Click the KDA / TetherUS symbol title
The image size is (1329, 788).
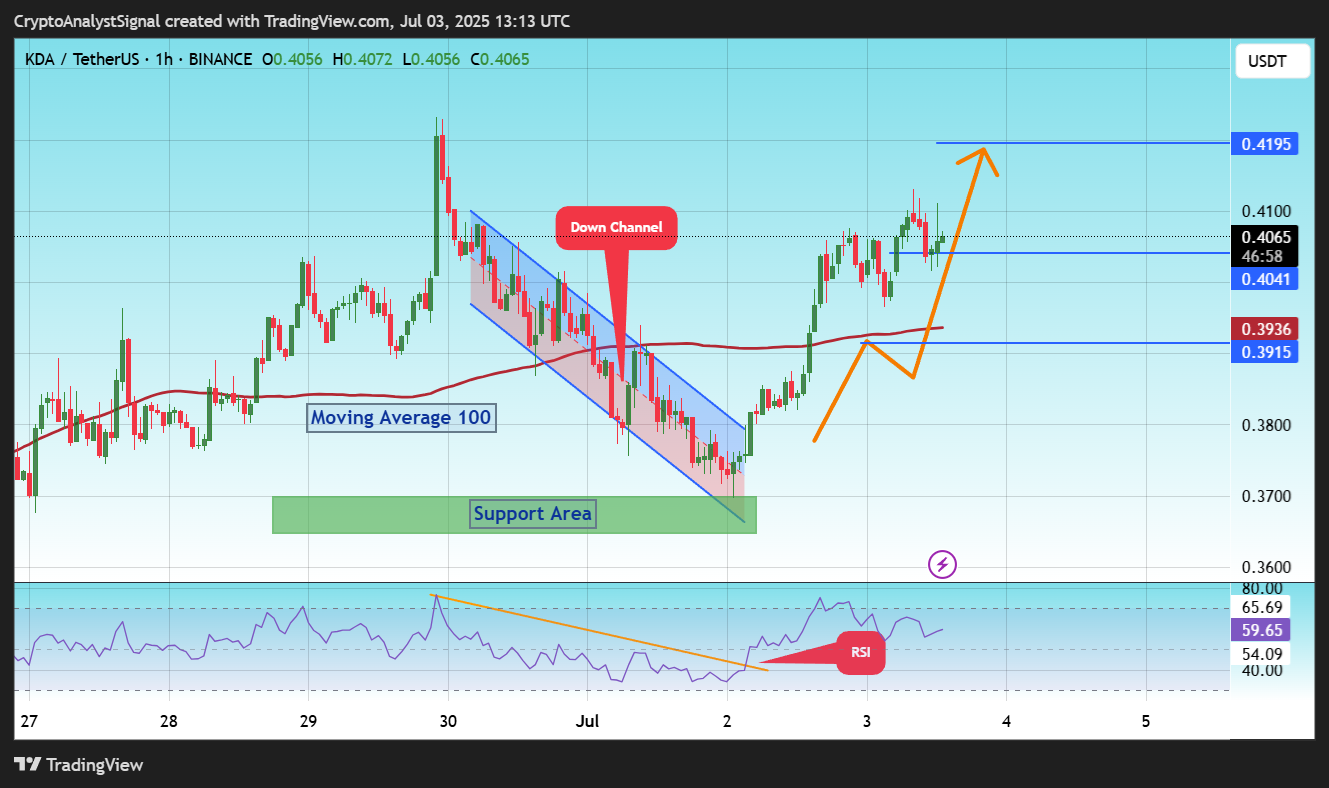(x=83, y=59)
